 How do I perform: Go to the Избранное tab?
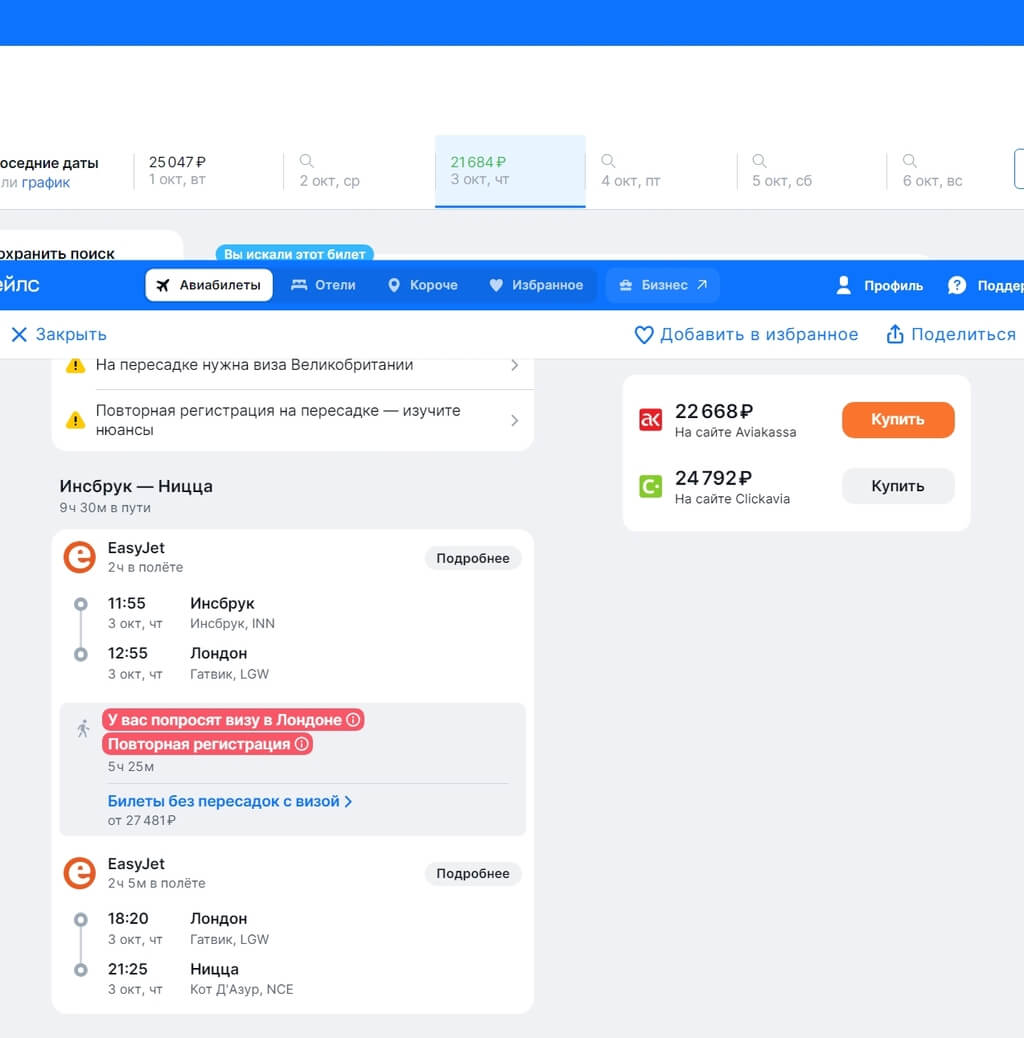(536, 285)
